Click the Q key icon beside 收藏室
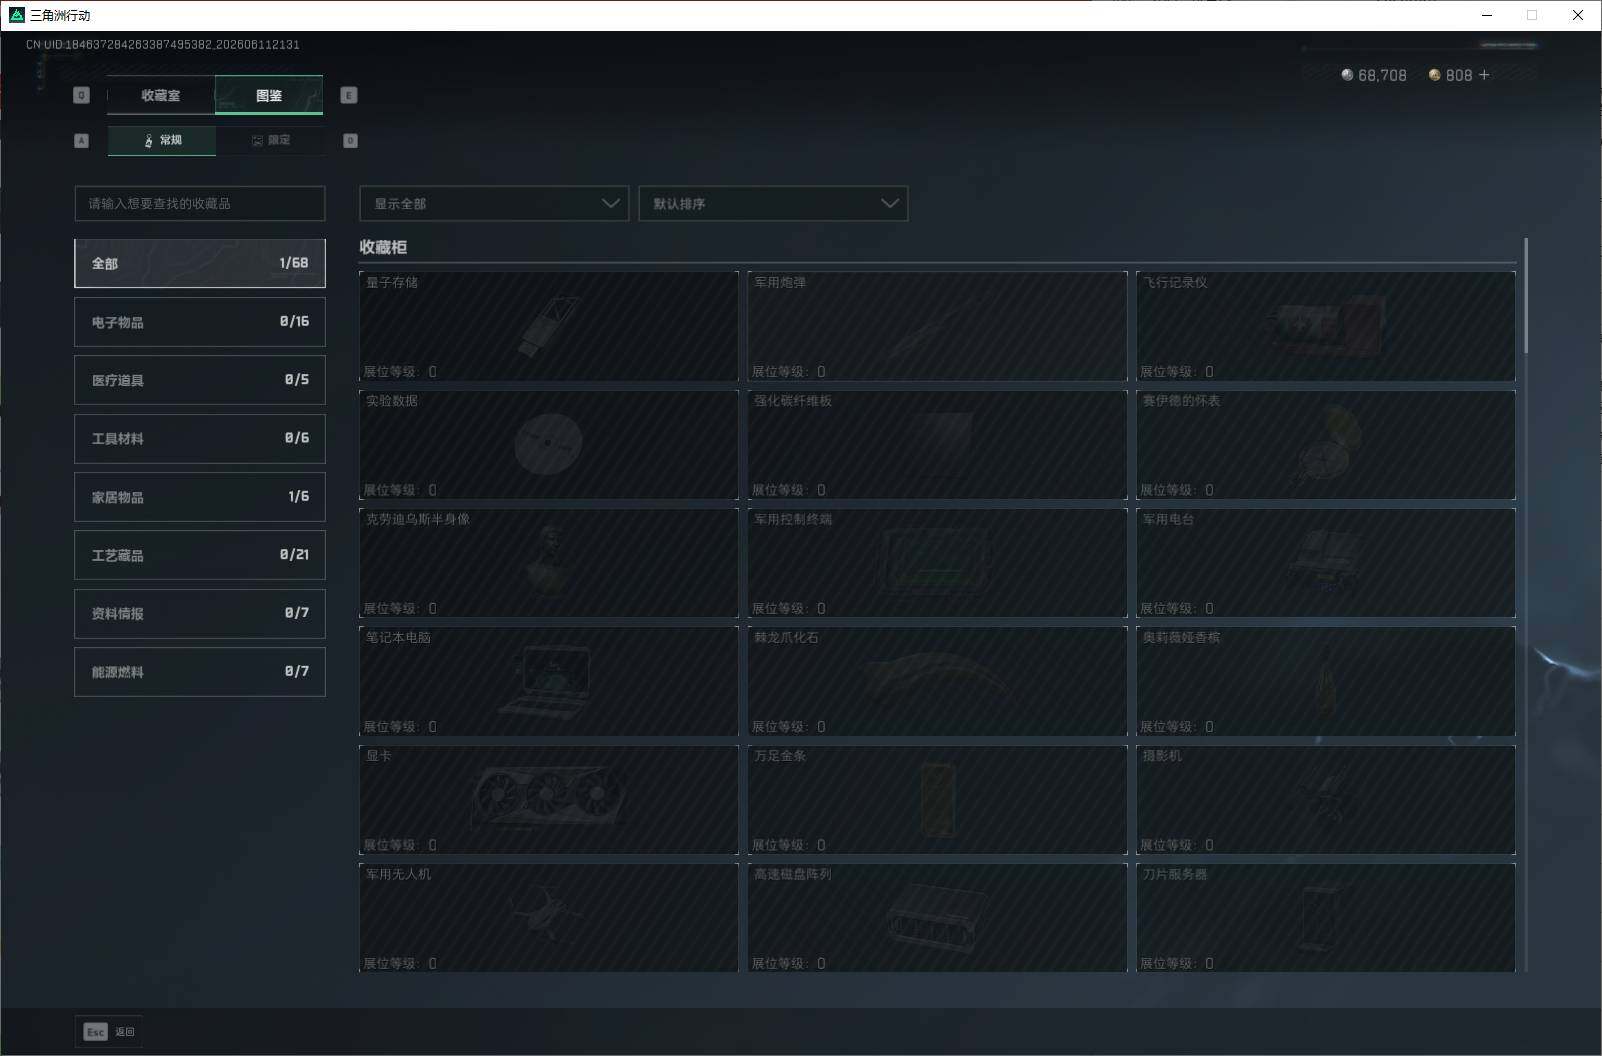Screen dimensions: 1602x1056 click(82, 95)
